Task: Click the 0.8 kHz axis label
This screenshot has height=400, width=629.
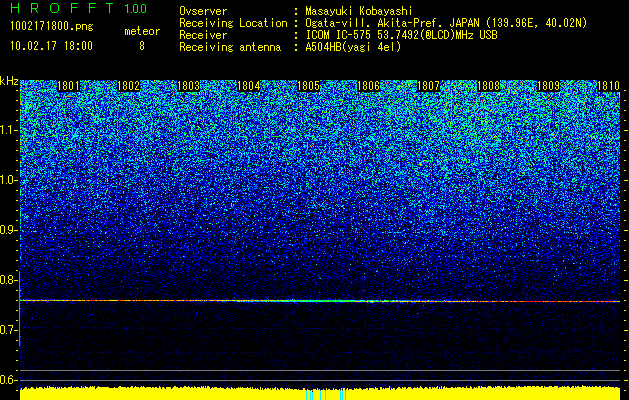Action: pyautogui.click(x=8, y=280)
